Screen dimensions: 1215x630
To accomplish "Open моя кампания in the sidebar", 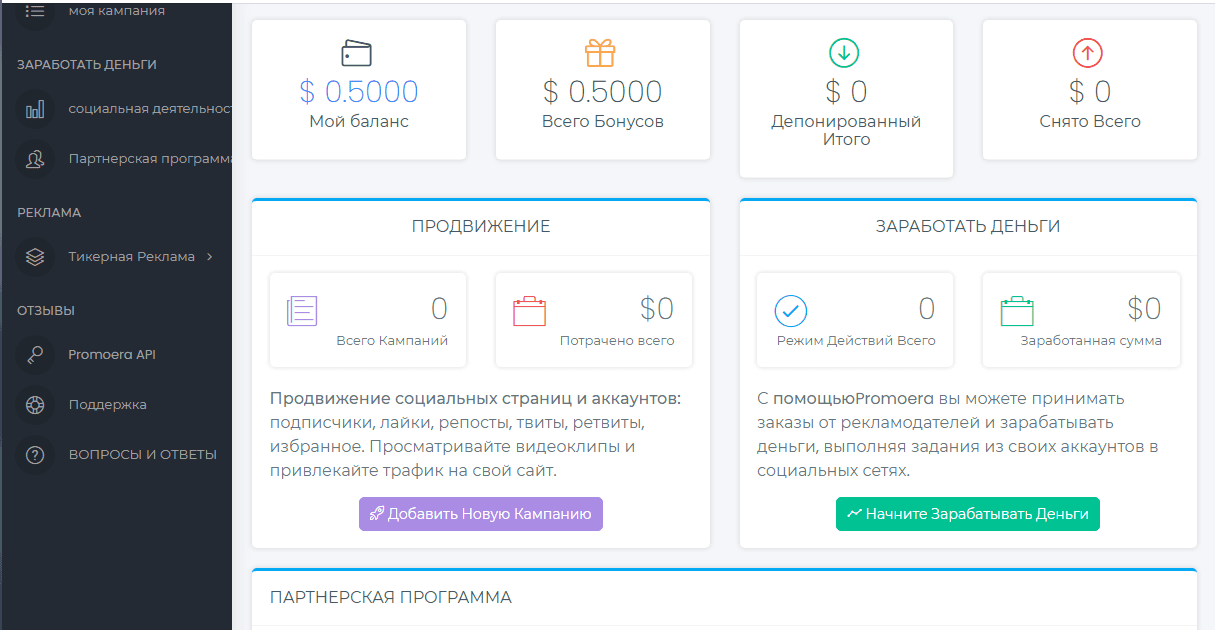I will (x=116, y=11).
